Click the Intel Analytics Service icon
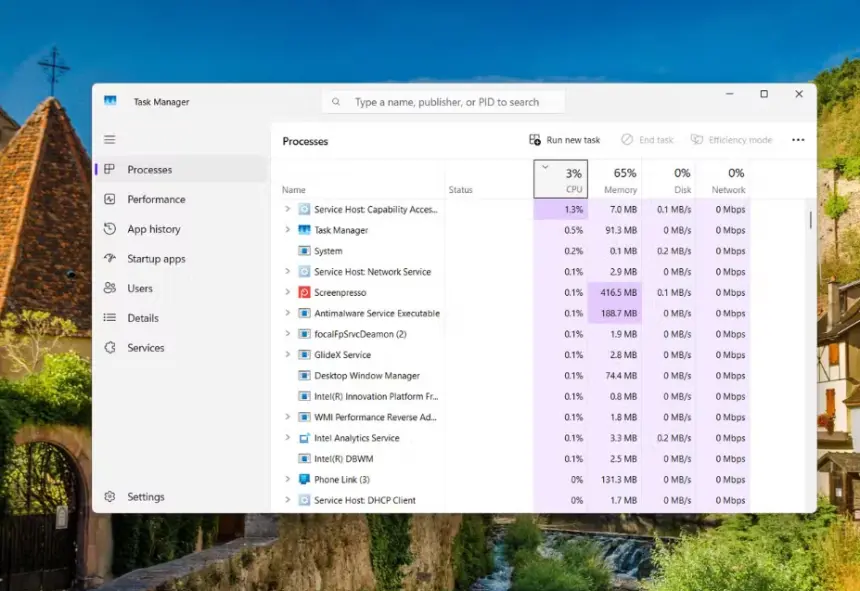 (x=304, y=437)
